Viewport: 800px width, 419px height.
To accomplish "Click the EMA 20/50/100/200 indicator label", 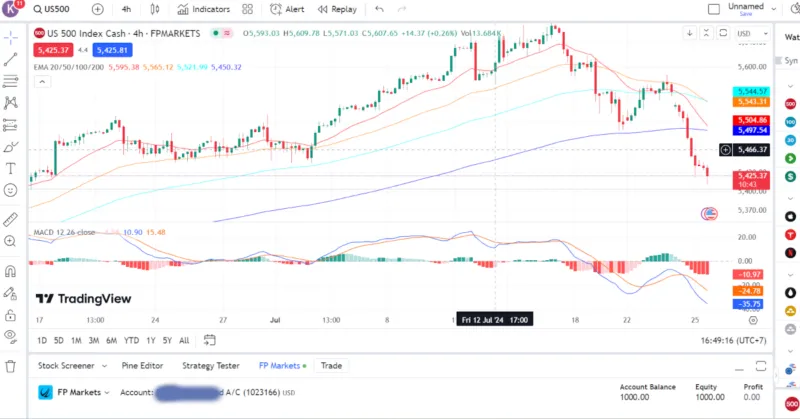I will point(68,67).
